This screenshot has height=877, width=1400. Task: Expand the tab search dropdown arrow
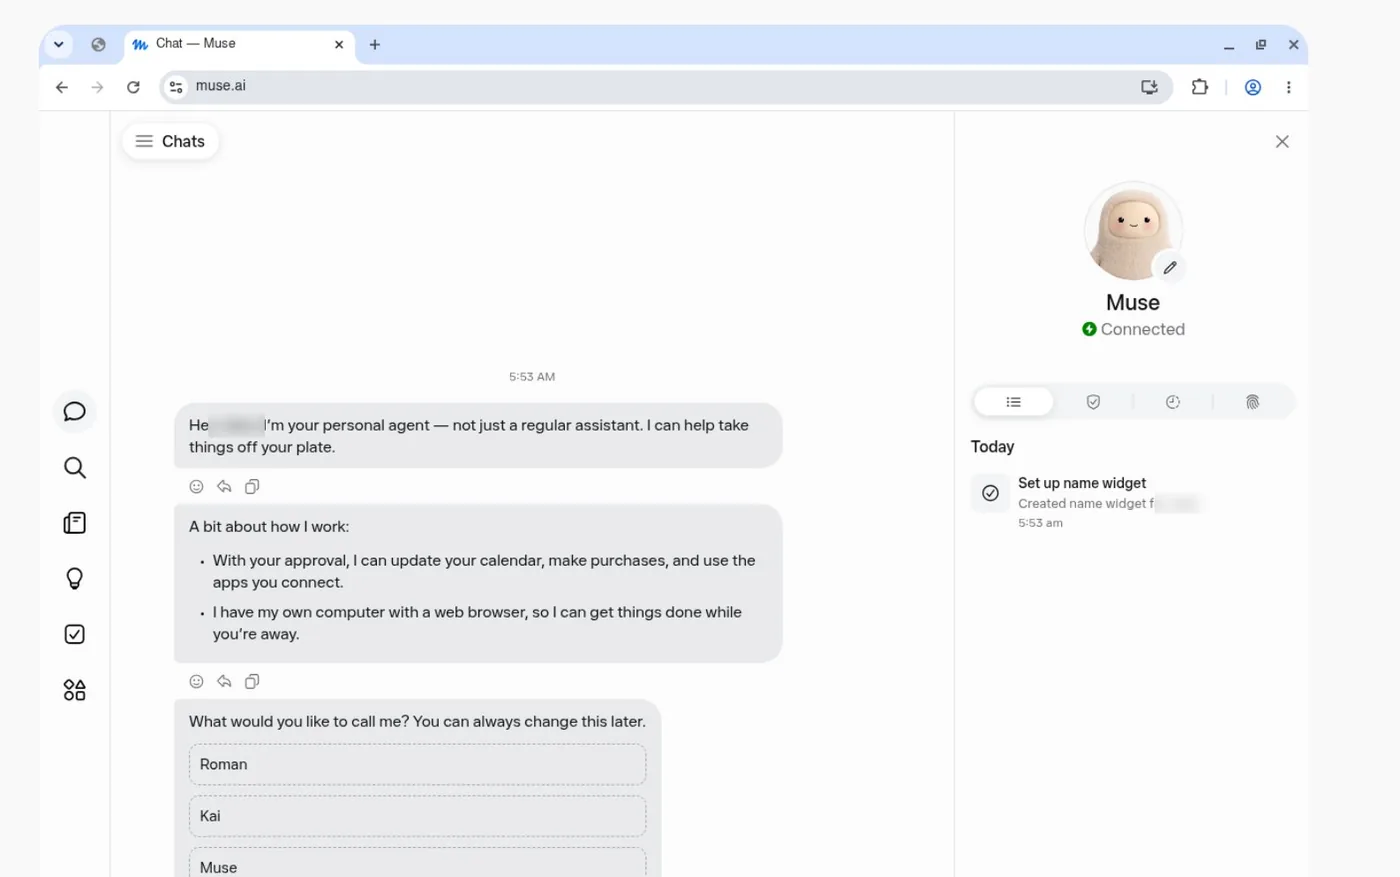[x=59, y=44]
